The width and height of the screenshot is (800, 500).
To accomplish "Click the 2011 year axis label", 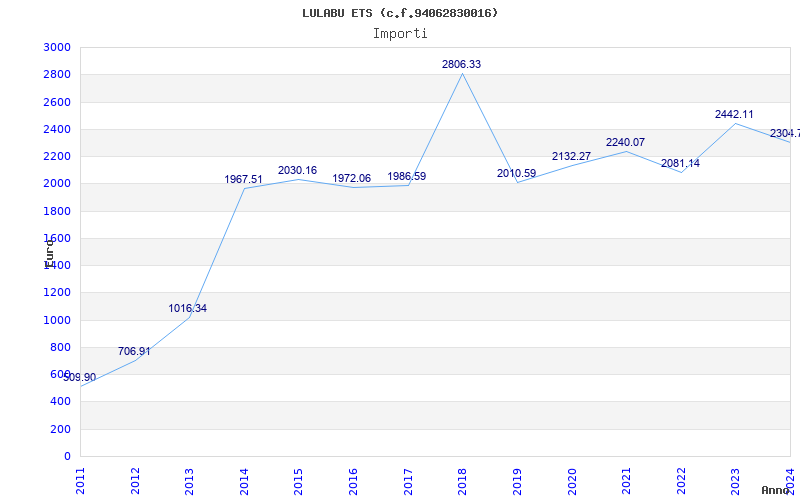I will (80, 481).
